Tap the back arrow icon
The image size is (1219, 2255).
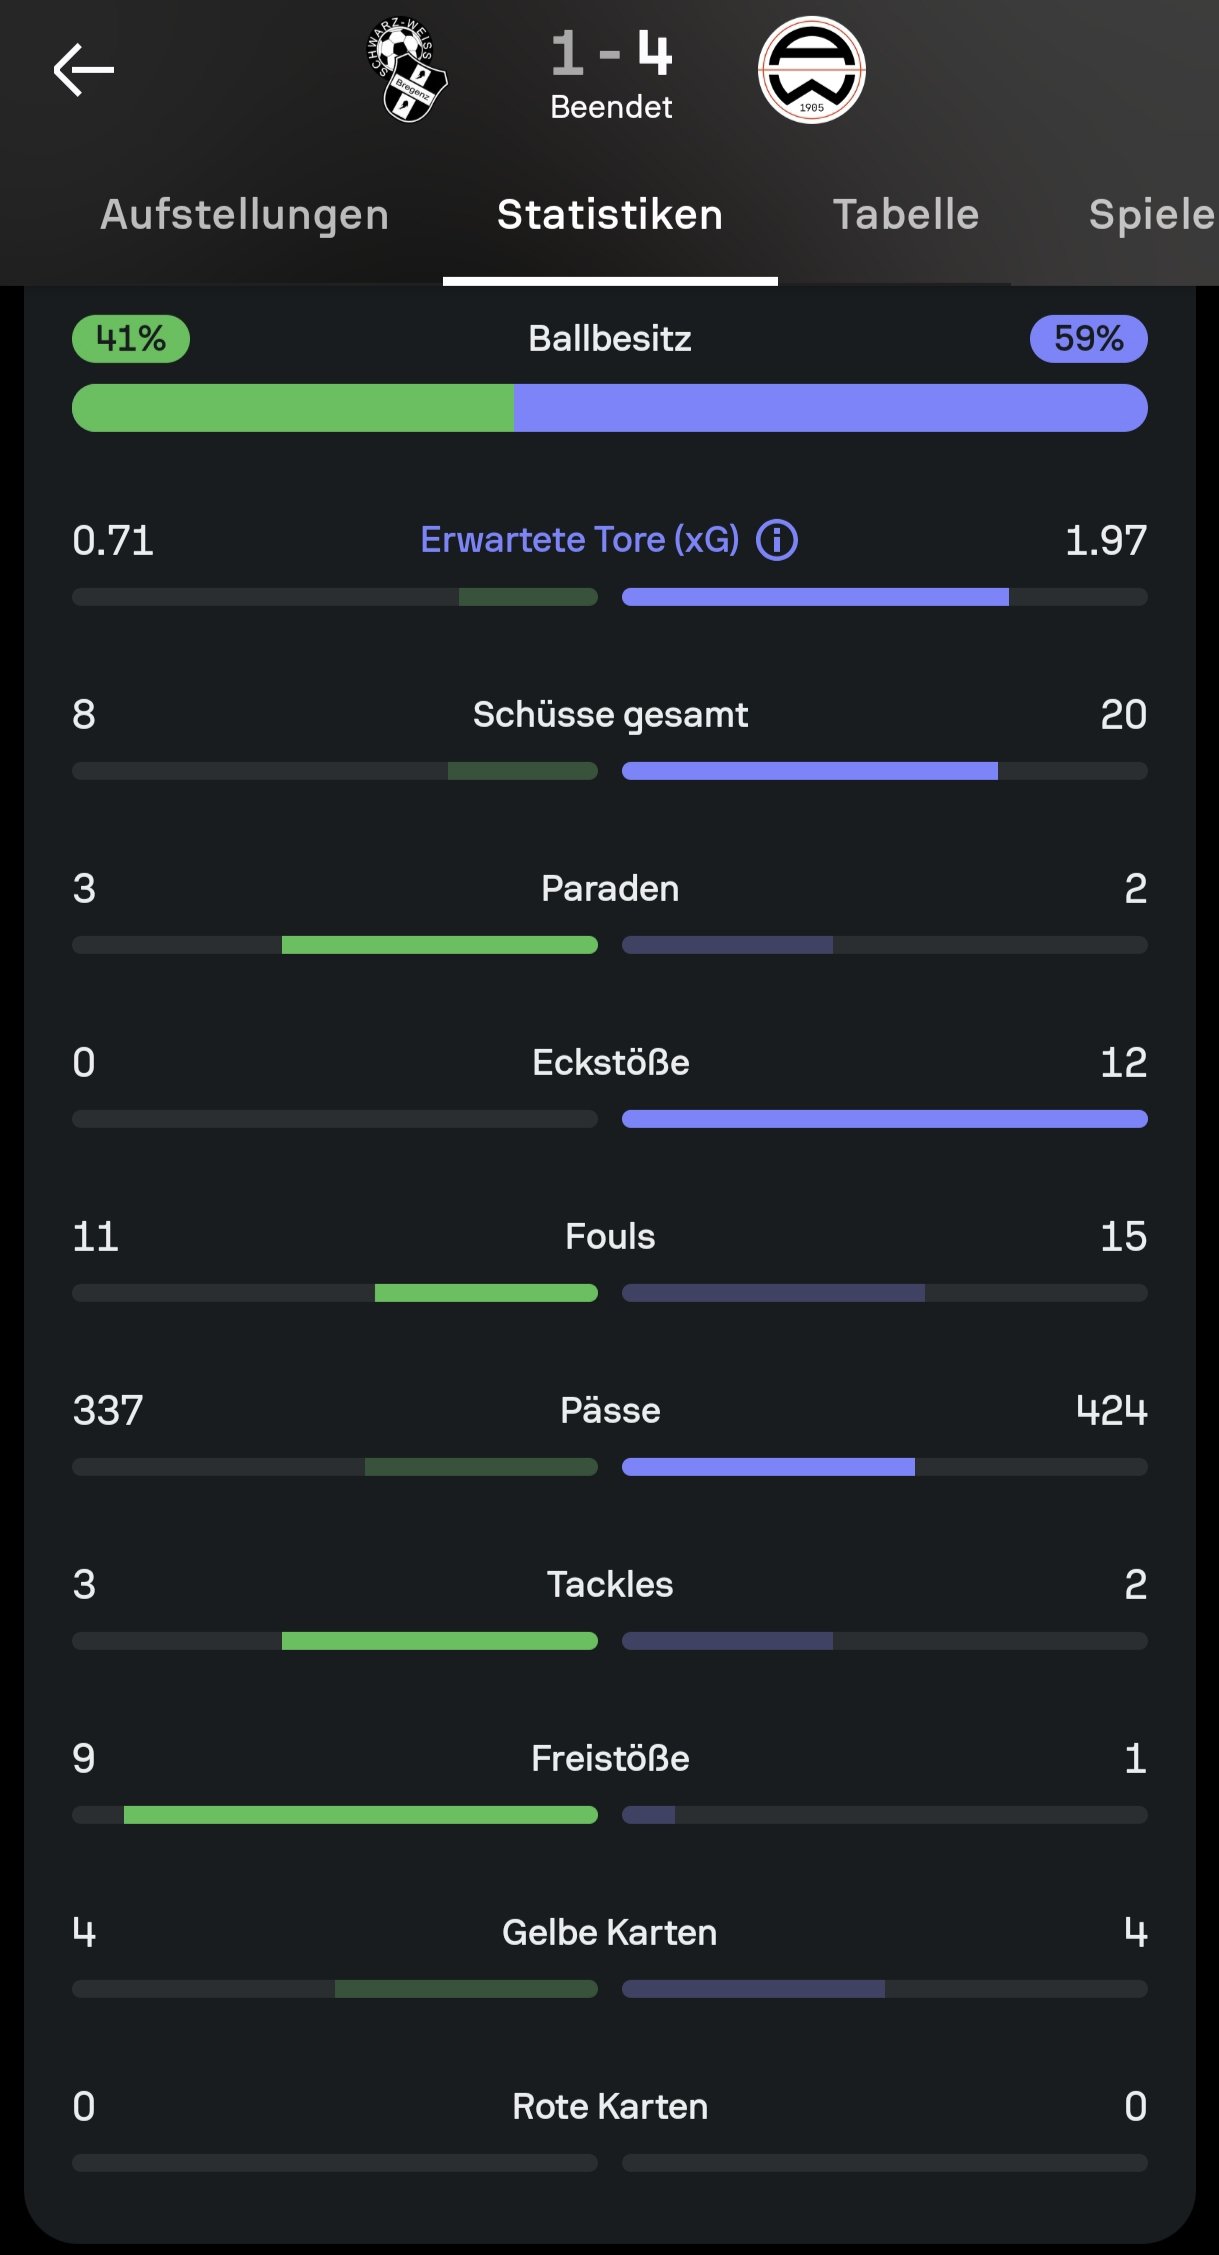pyautogui.click(x=84, y=70)
